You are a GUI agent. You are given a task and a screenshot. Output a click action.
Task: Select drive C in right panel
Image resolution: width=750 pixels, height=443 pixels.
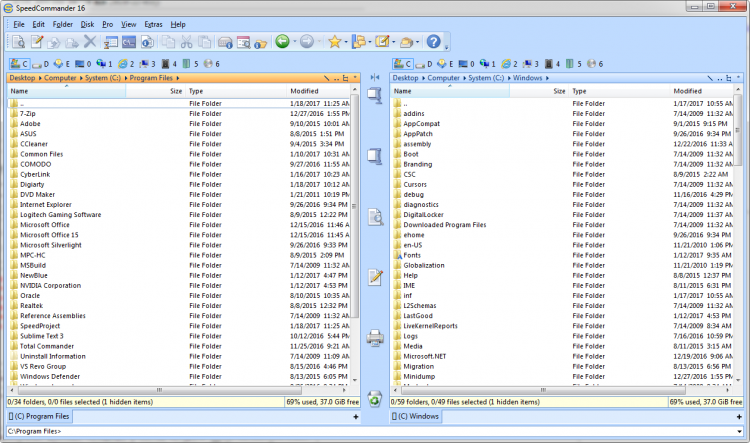(x=403, y=64)
